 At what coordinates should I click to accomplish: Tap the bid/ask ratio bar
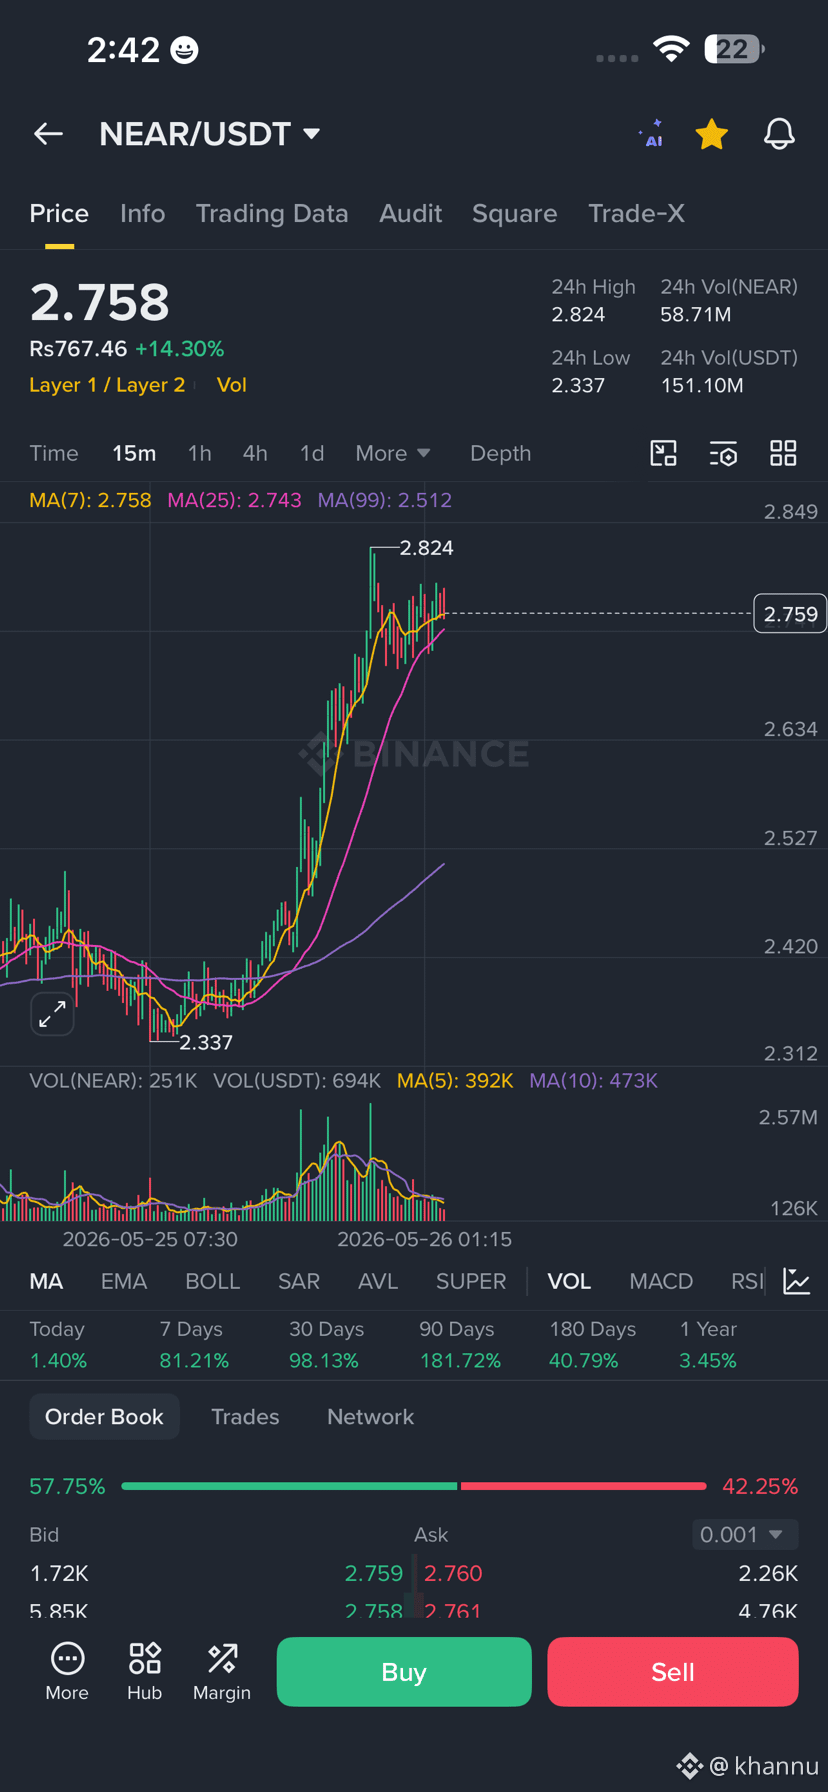tap(413, 1486)
